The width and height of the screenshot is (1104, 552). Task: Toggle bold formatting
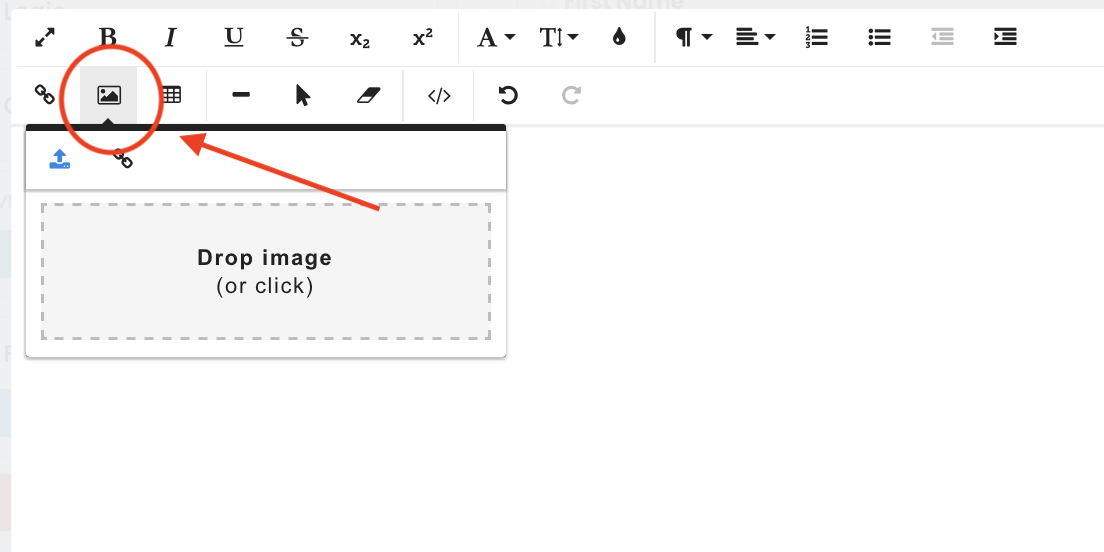108,38
